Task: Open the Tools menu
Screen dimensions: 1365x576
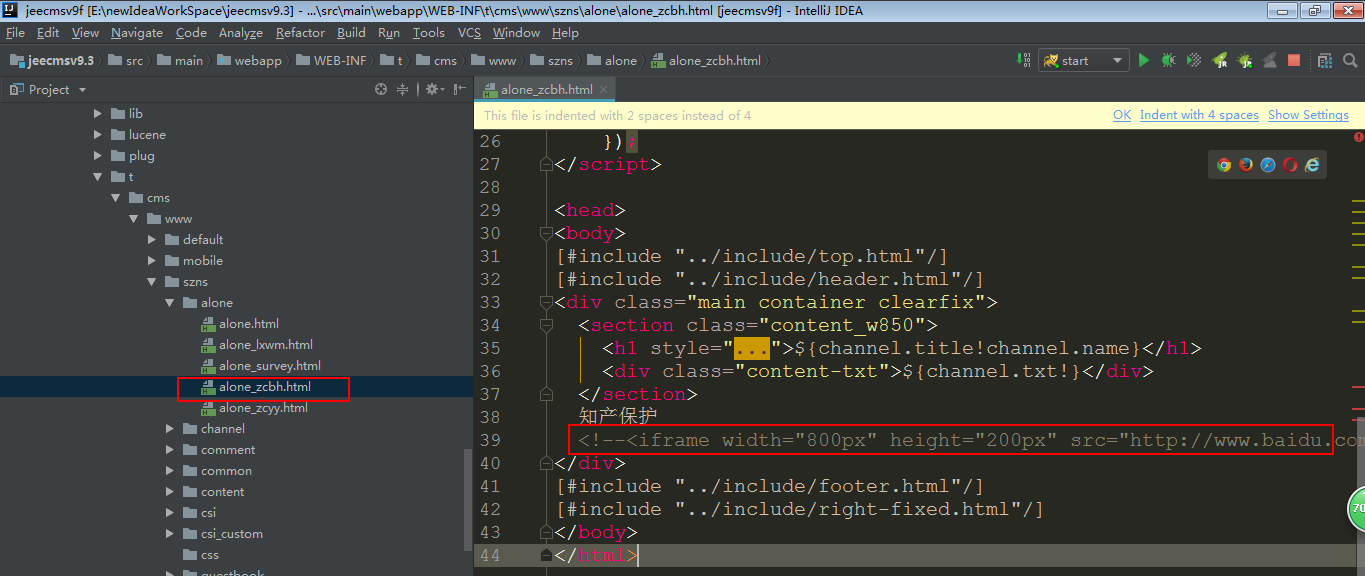Action: click(428, 33)
